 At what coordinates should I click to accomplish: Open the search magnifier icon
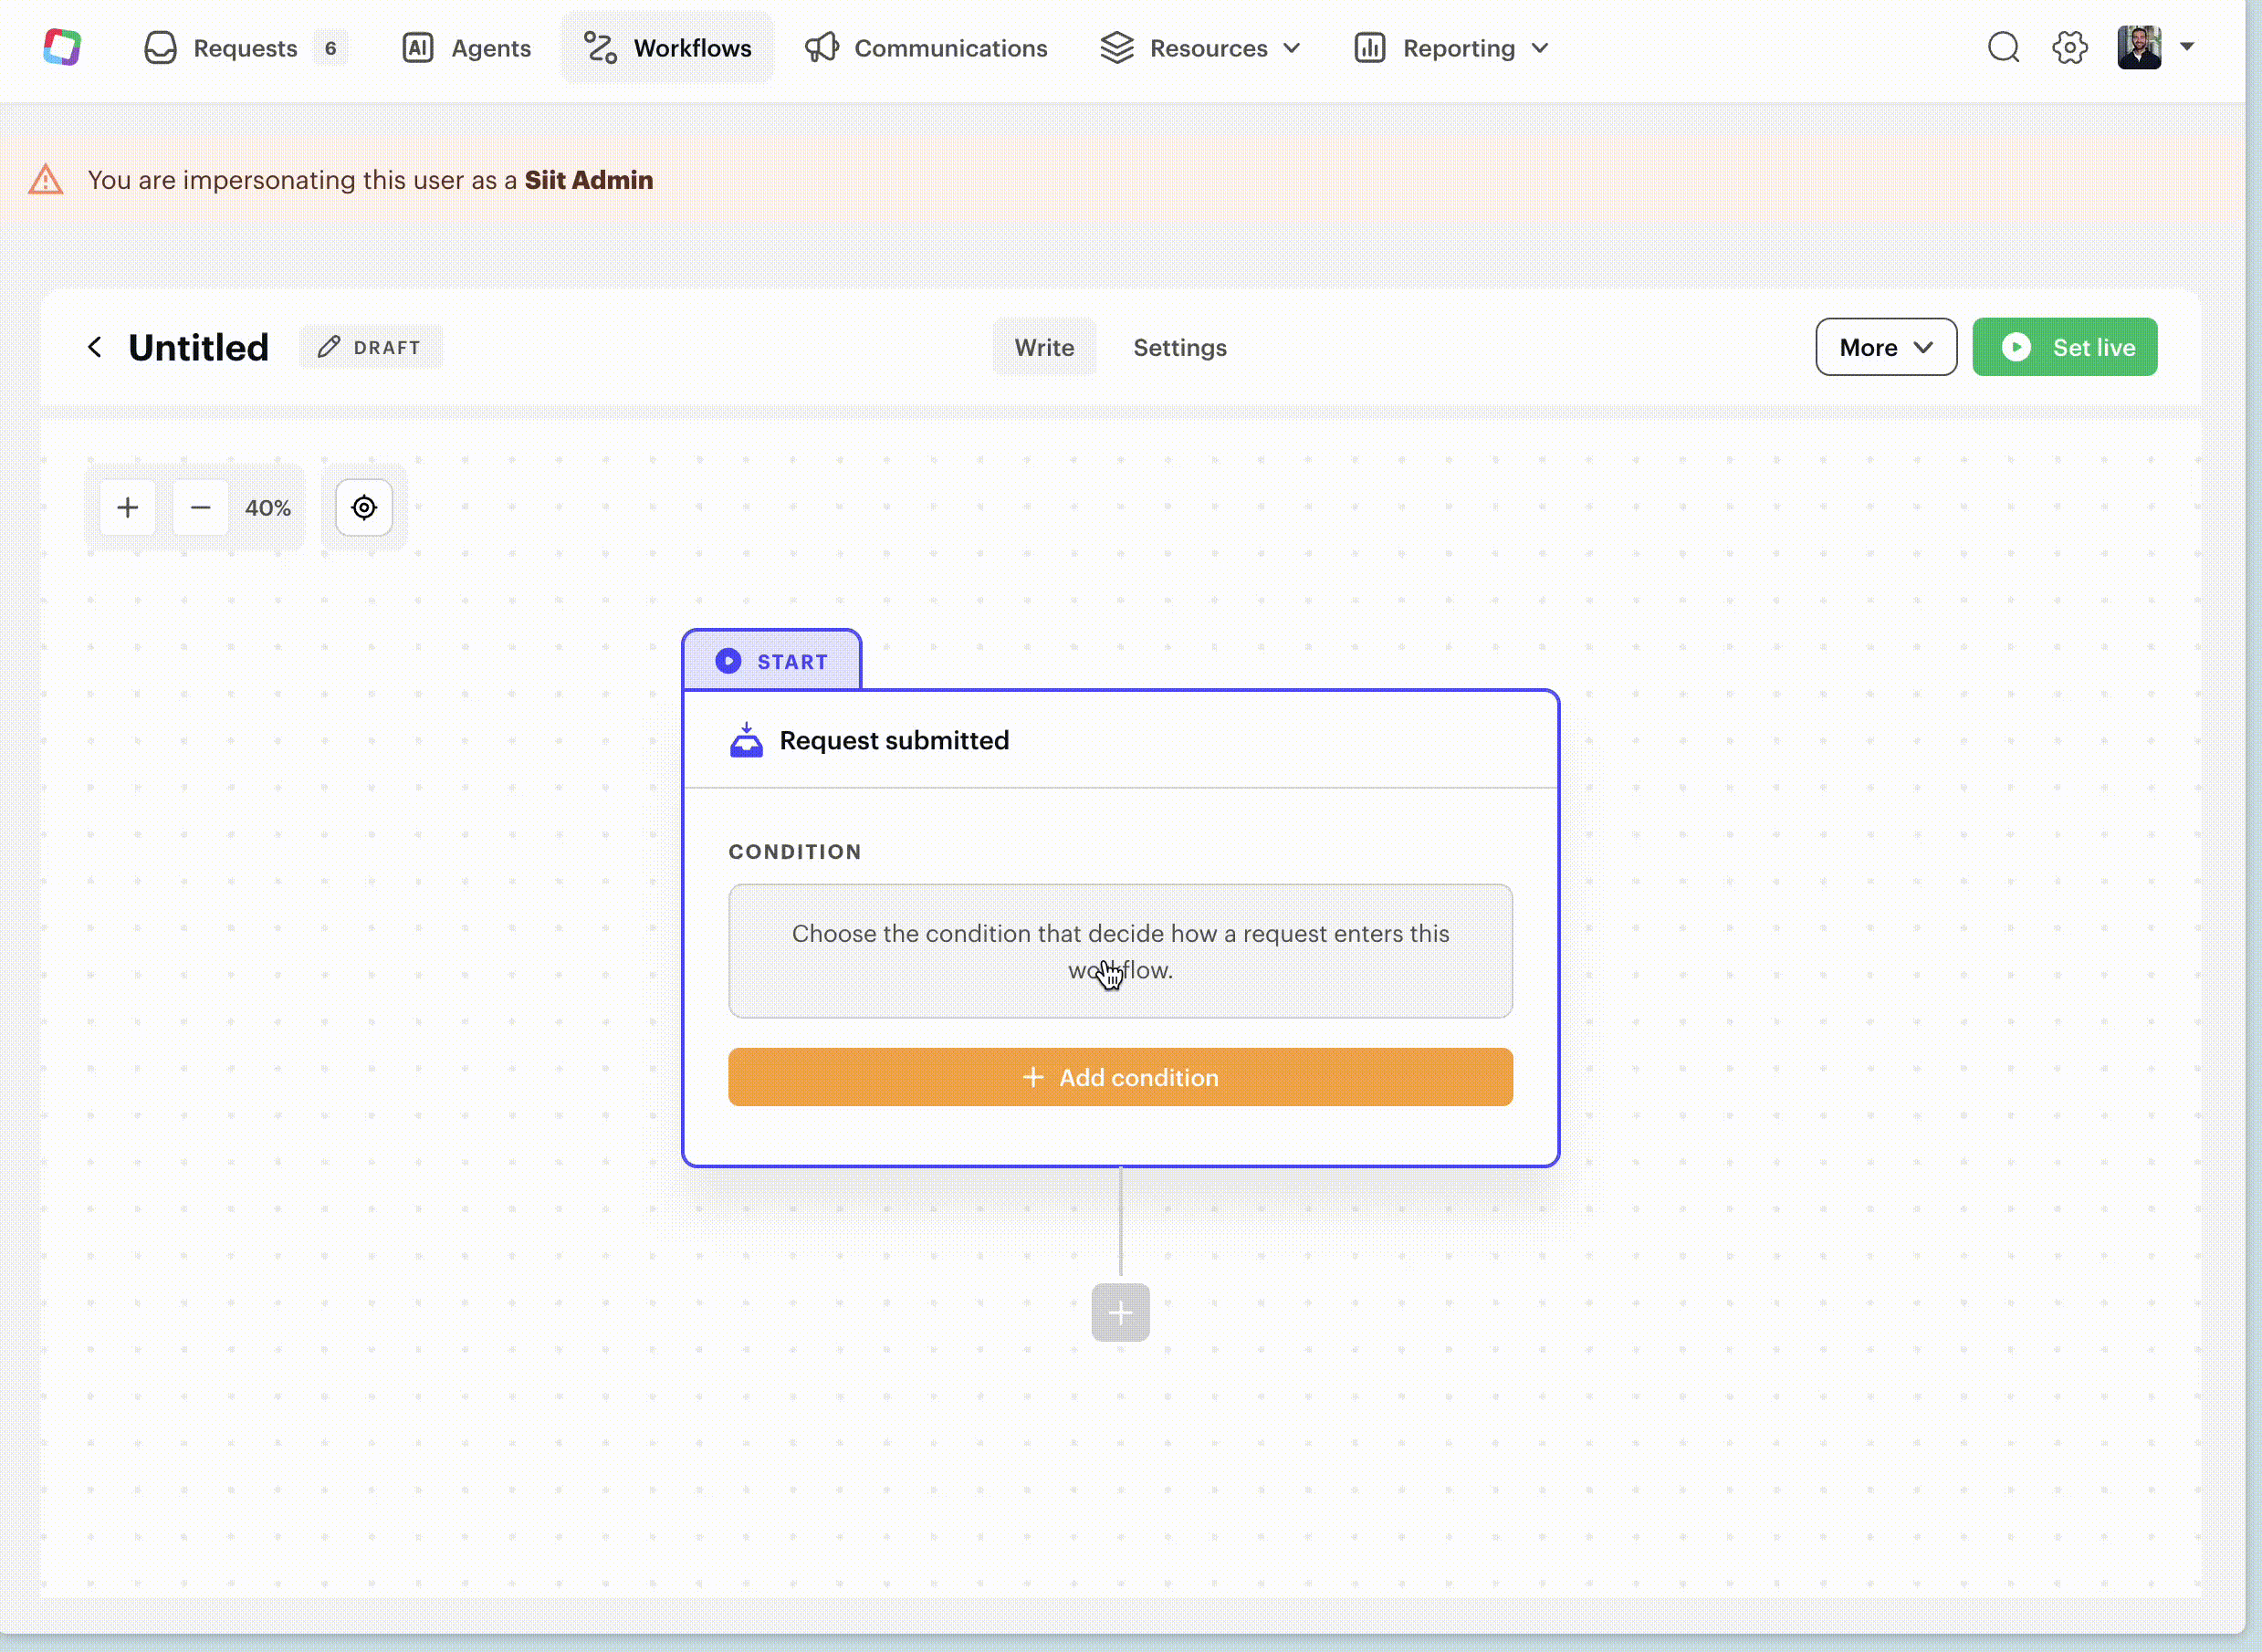[x=2003, y=47]
